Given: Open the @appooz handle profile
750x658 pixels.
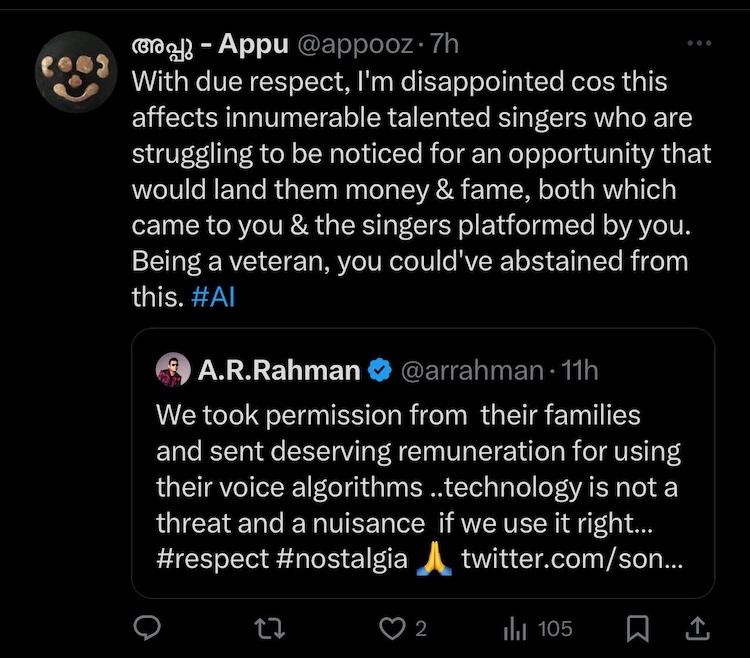Looking at the screenshot, I should (350, 45).
